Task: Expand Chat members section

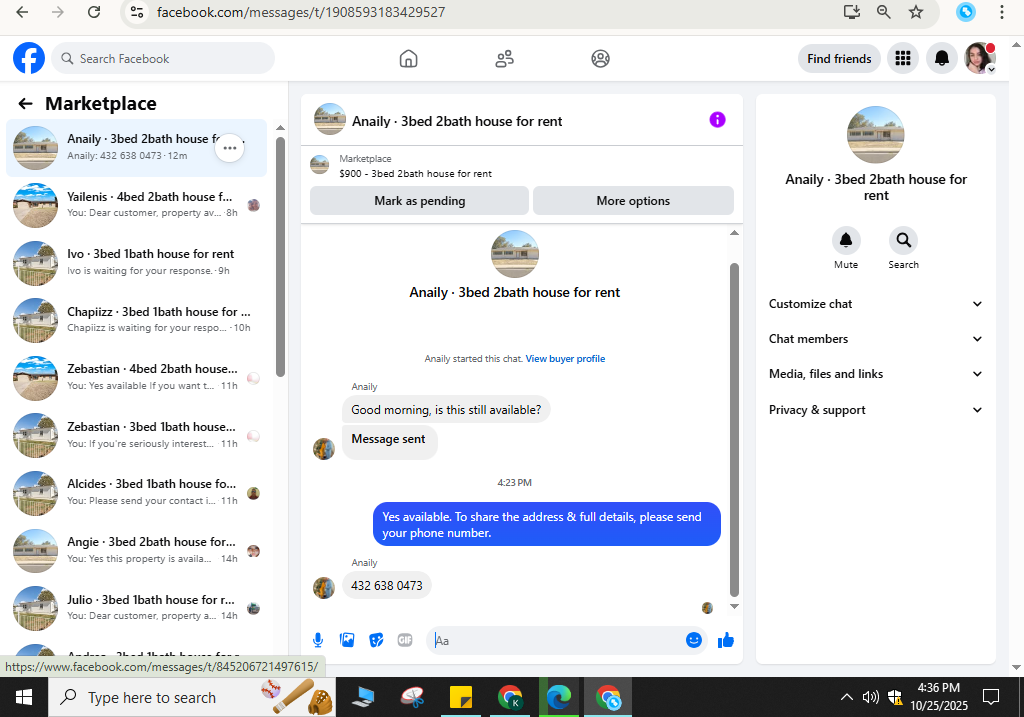Action: pyautogui.click(x=875, y=339)
